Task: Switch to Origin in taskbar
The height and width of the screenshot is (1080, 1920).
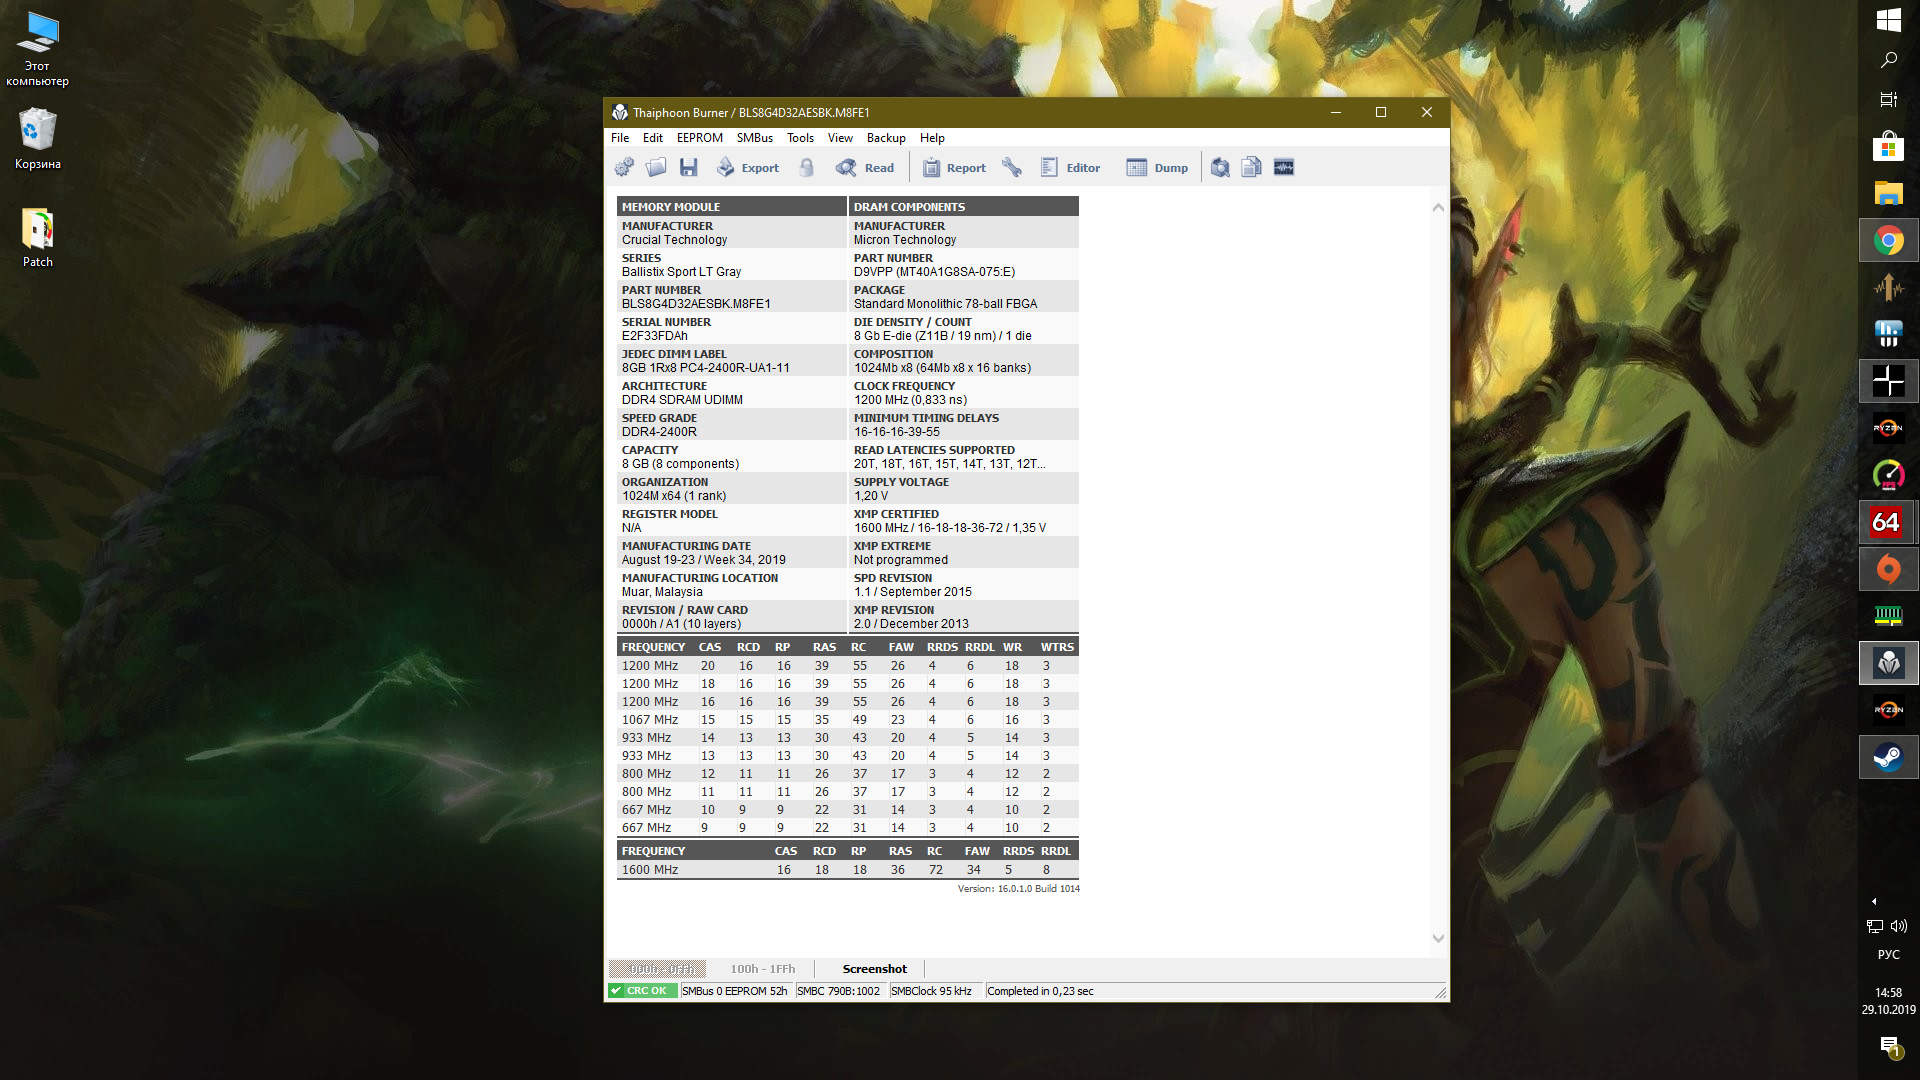Action: pos(1889,569)
